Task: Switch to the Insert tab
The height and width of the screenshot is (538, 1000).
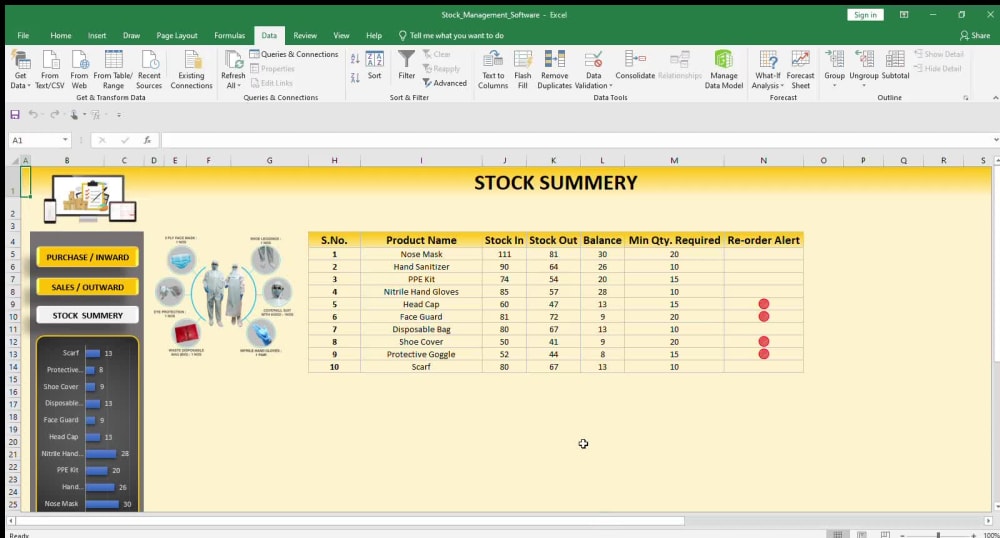Action: pyautogui.click(x=97, y=36)
